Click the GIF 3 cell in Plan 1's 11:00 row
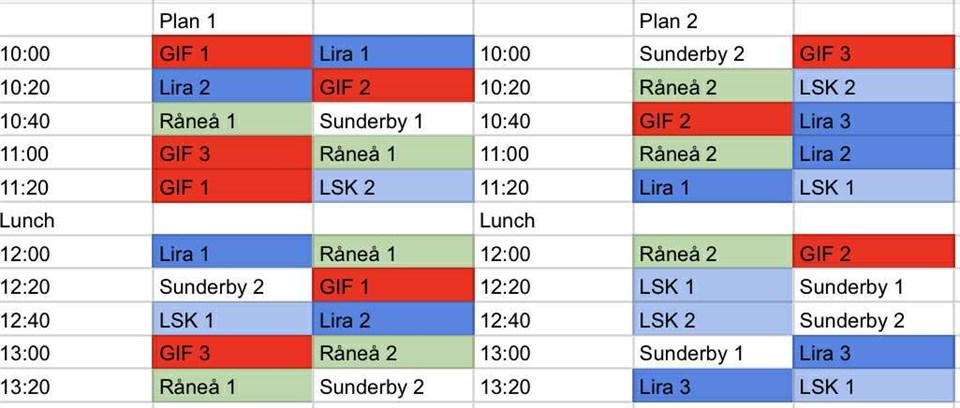 (232, 154)
